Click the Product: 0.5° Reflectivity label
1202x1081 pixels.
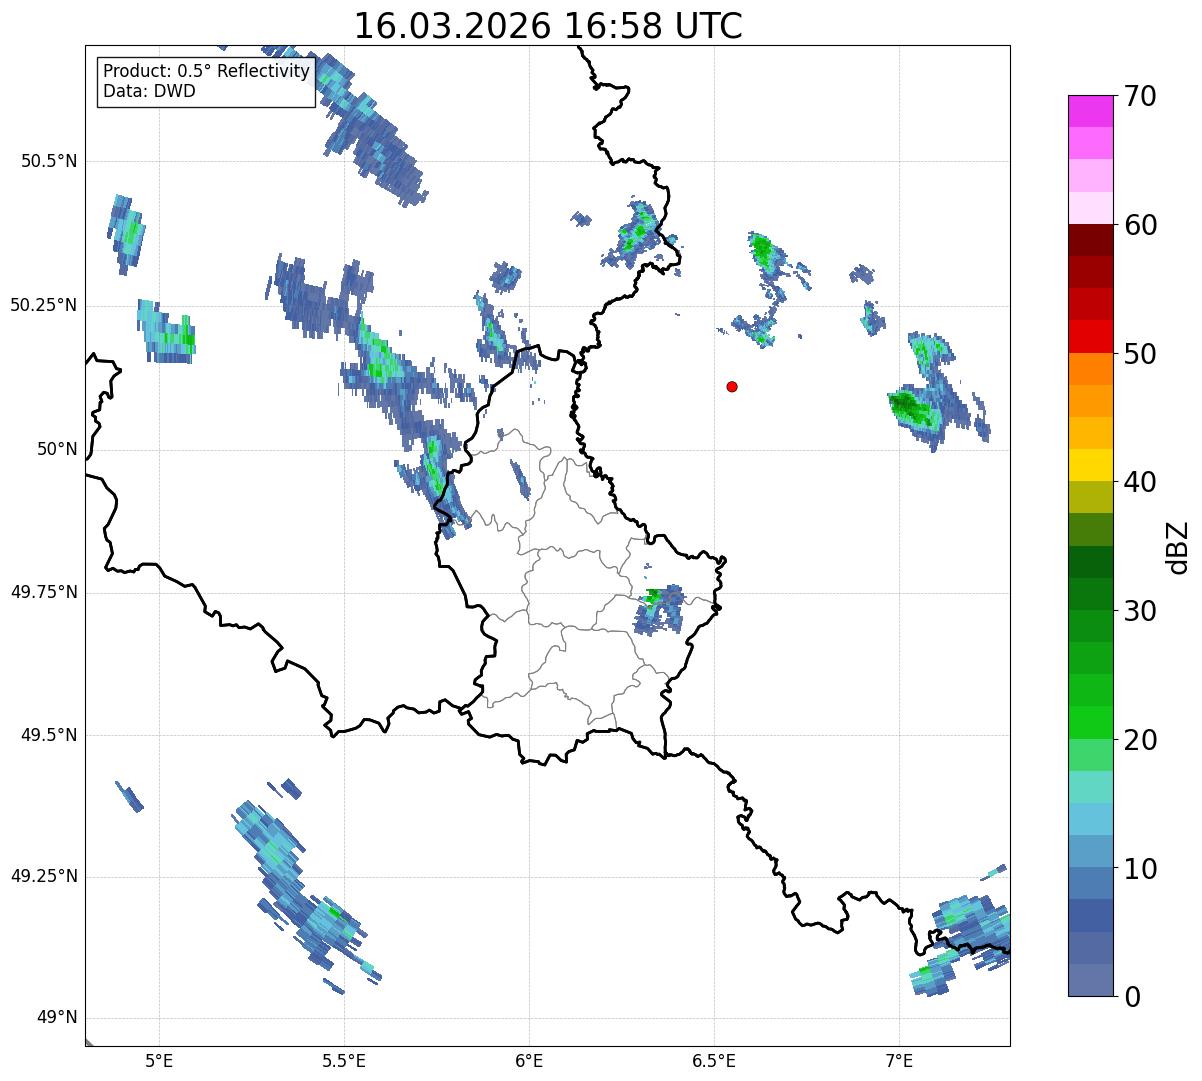tap(207, 72)
